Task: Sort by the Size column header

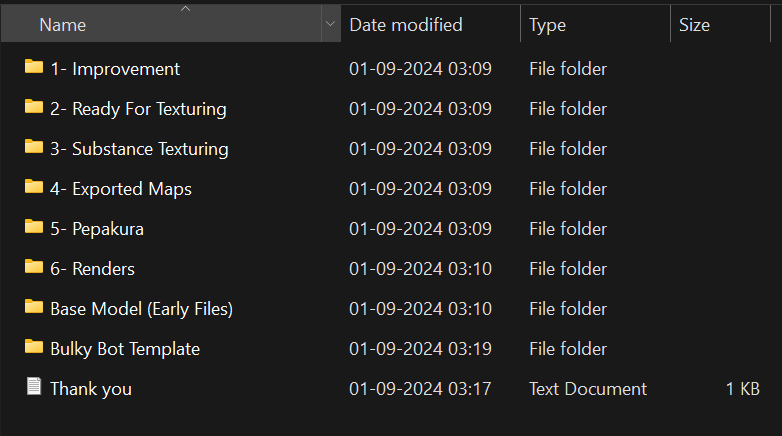Action: [x=694, y=25]
